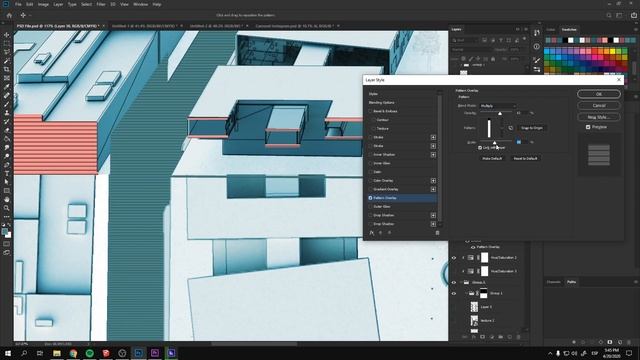Viewport: 640px width, 360px height.
Task: Click the foreground color swatch in toolbar
Action: point(5,232)
